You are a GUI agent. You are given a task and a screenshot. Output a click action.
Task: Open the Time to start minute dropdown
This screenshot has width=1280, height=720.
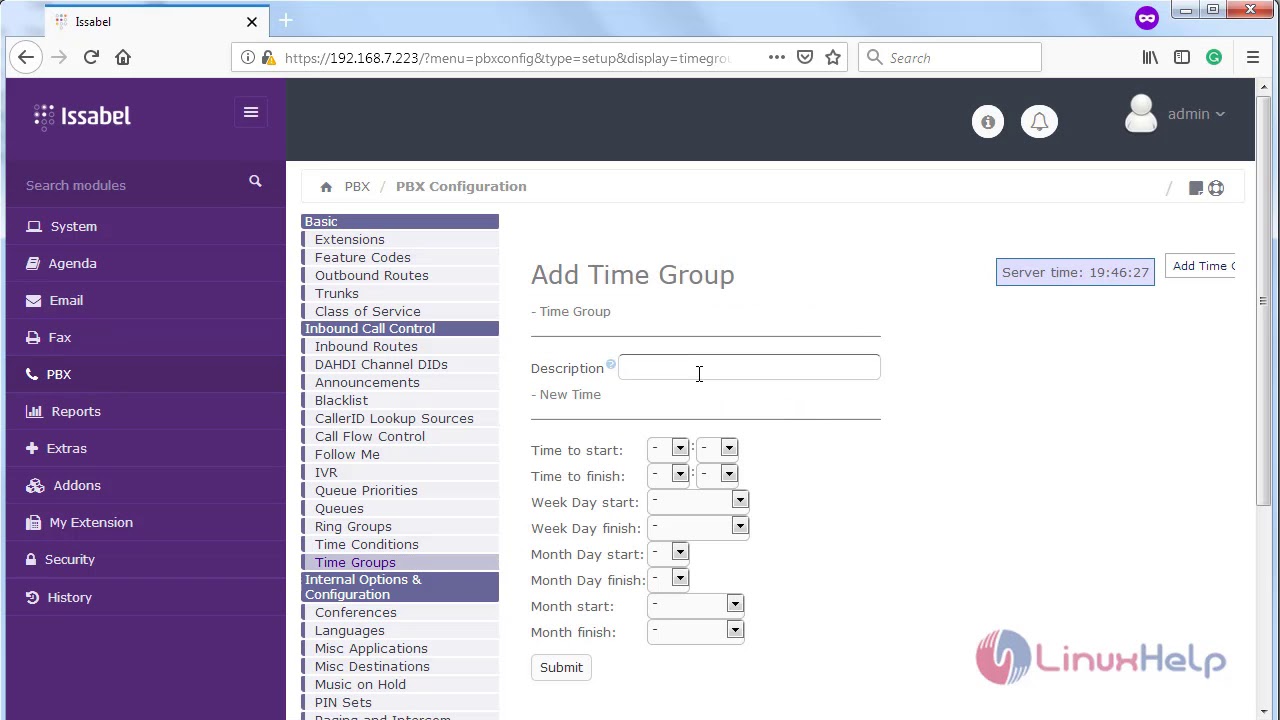coord(717,448)
